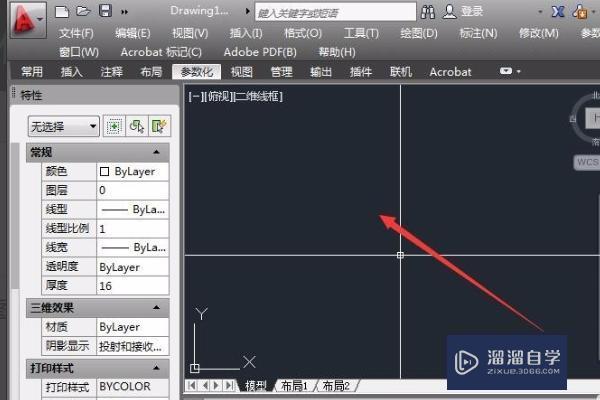Expand more quick access toolbar commands
Image resolution: width=600 pixels, height=400 pixels.
[x=124, y=12]
